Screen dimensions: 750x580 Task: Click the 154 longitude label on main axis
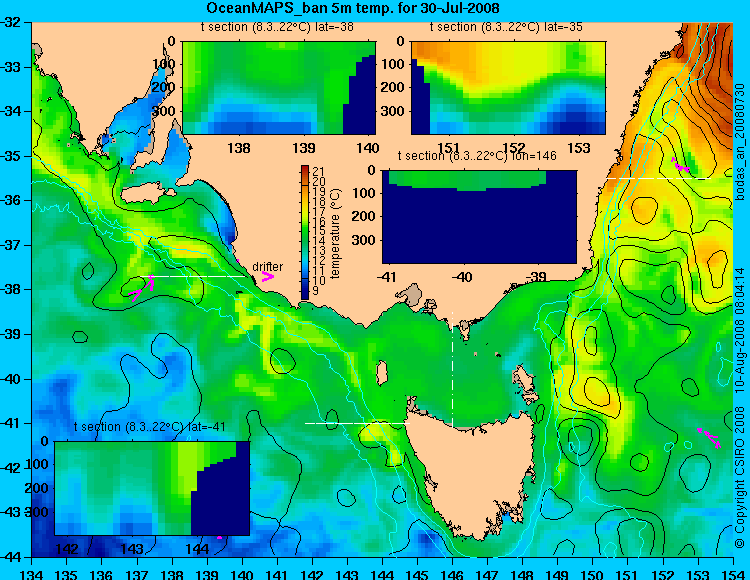point(732,574)
